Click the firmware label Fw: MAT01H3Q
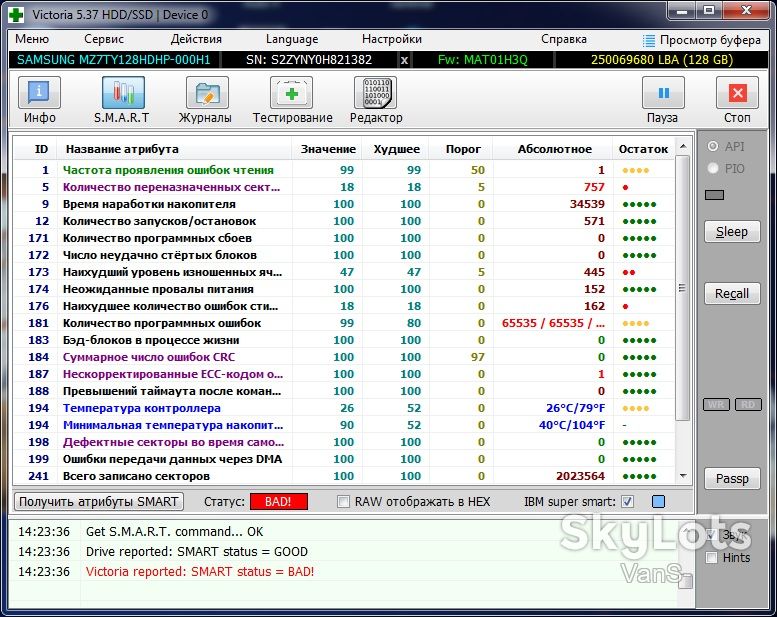Screen dimensions: 777x617 [x=483, y=60]
